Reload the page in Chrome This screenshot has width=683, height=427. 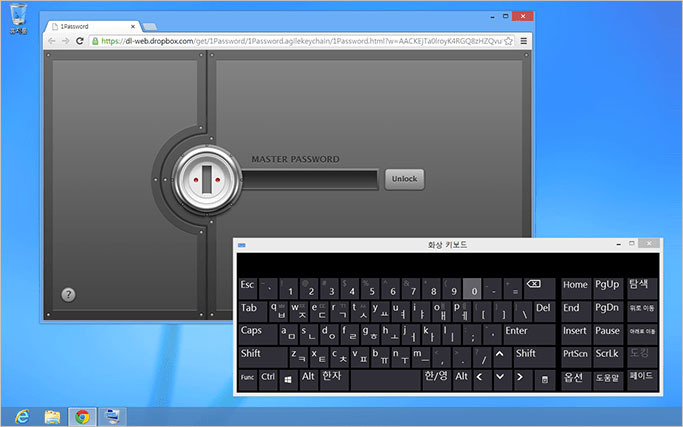[79, 41]
